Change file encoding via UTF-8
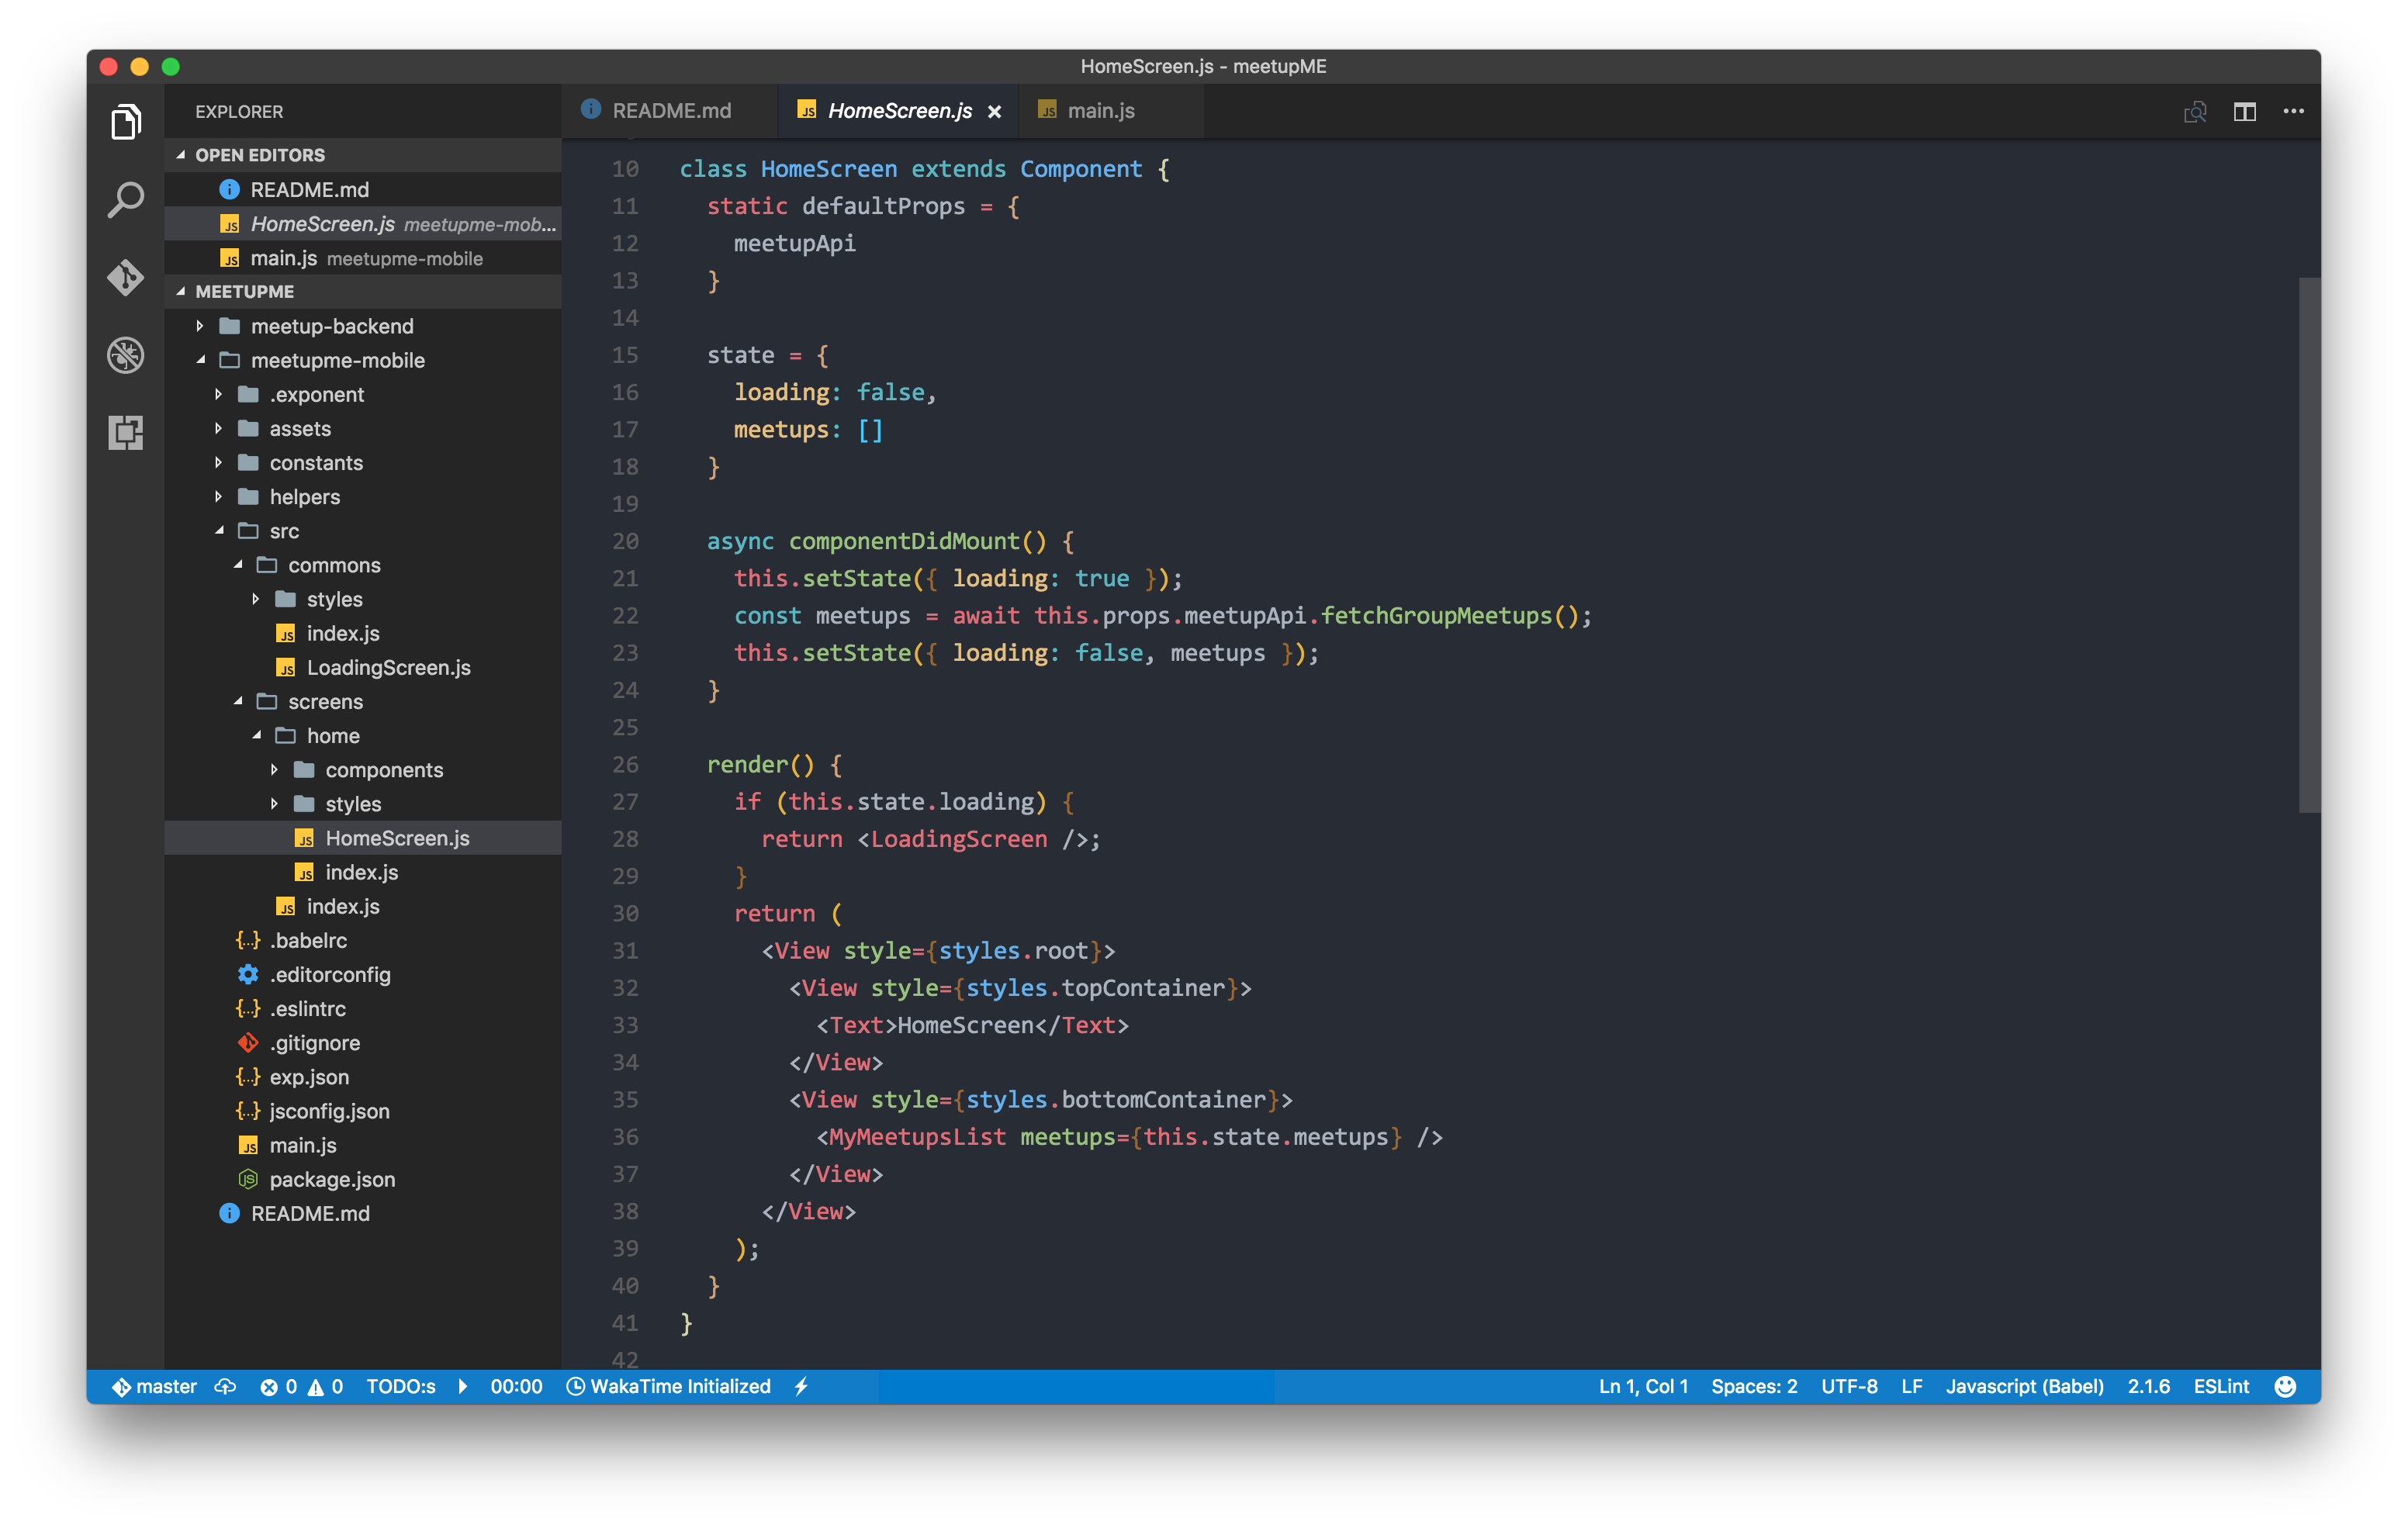The image size is (2408, 1528). tap(1849, 1387)
